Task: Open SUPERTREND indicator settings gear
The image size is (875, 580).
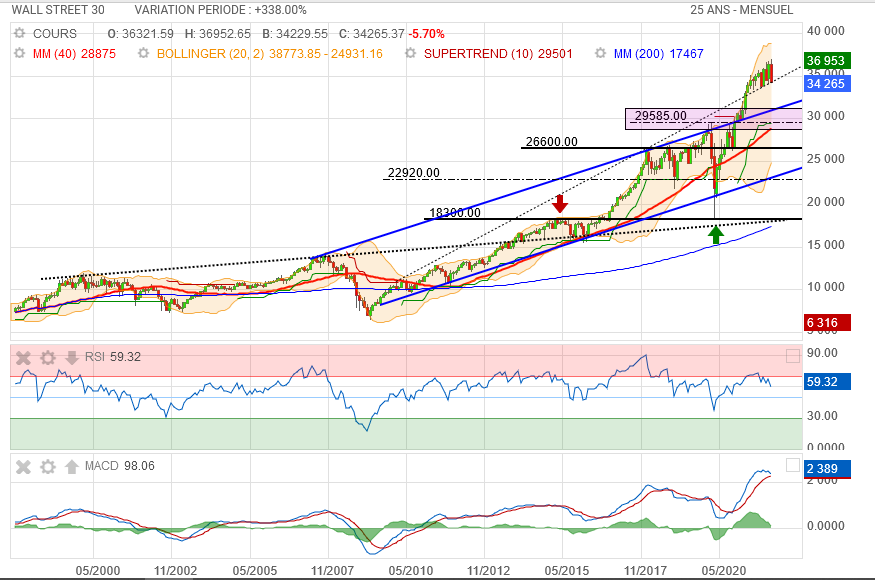Action: [410, 54]
